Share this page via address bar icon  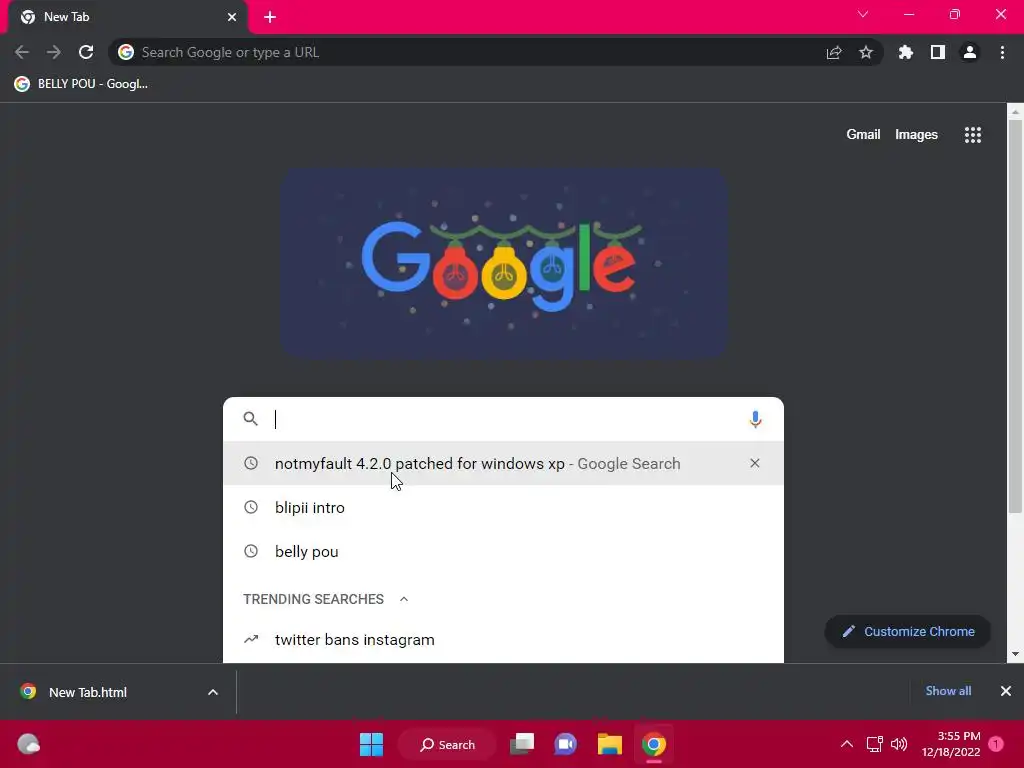pyautogui.click(x=834, y=52)
